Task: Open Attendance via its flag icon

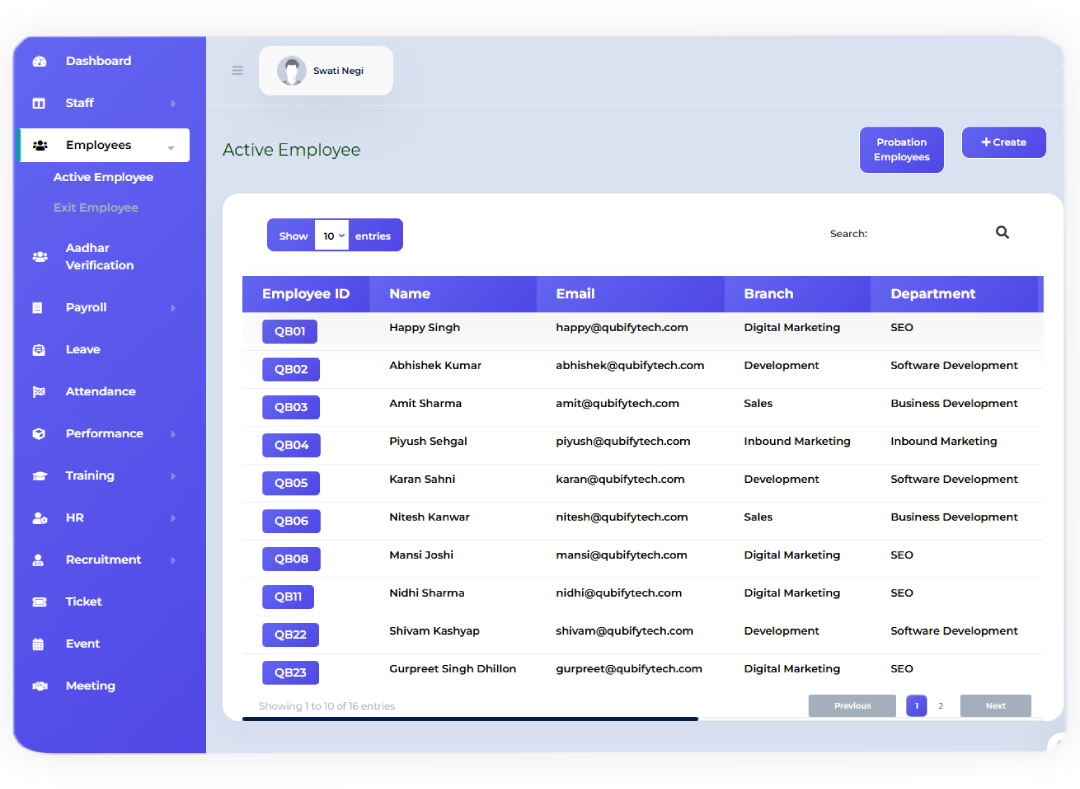Action: click(x=40, y=391)
